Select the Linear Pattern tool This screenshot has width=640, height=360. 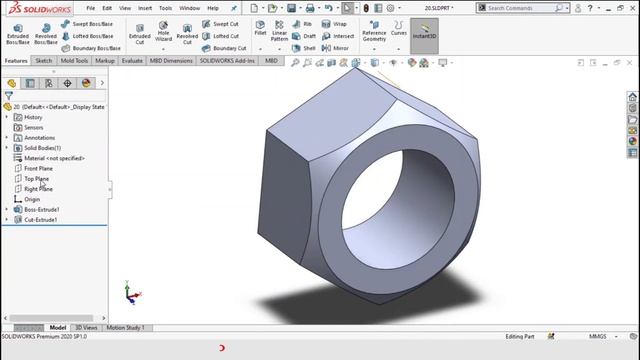279,31
